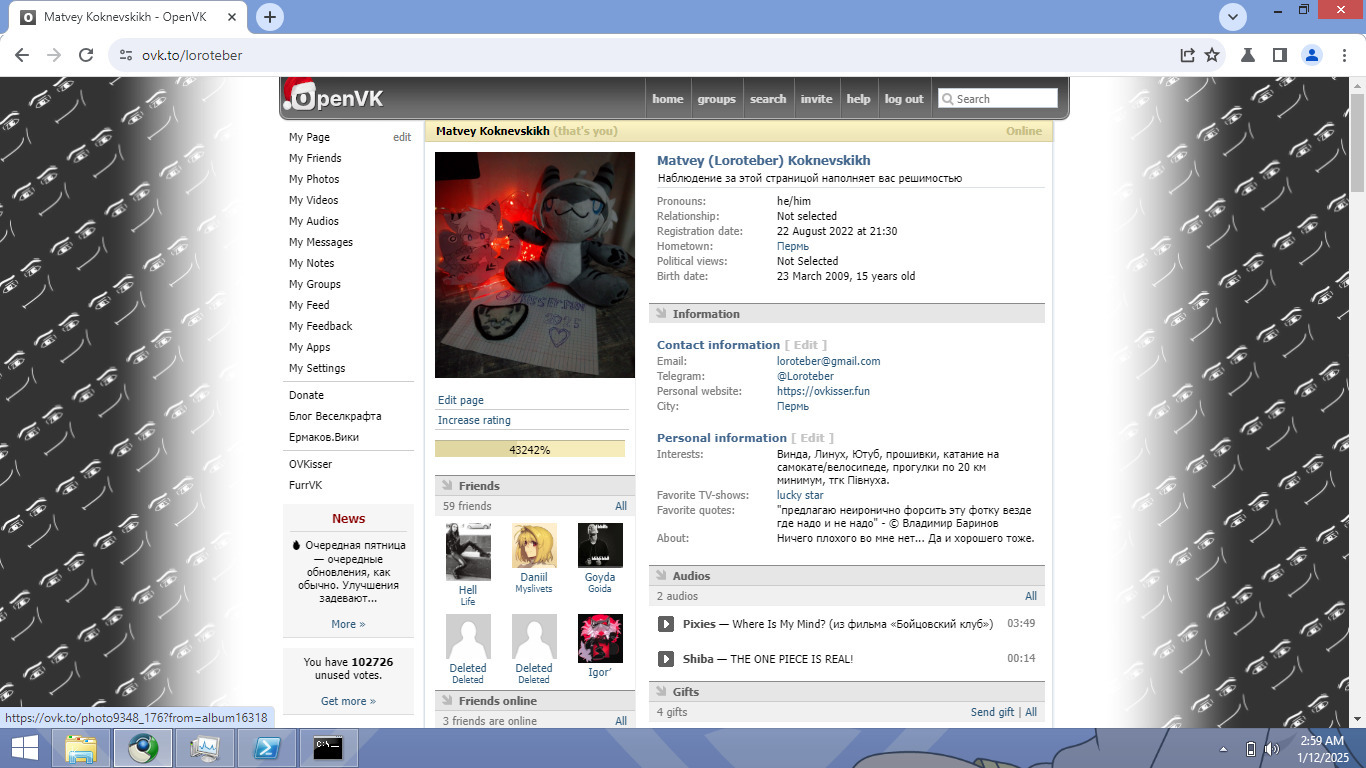Viewport: 1366px width, 768px height.
Task: Open groups in the top navigation bar
Action: point(716,99)
